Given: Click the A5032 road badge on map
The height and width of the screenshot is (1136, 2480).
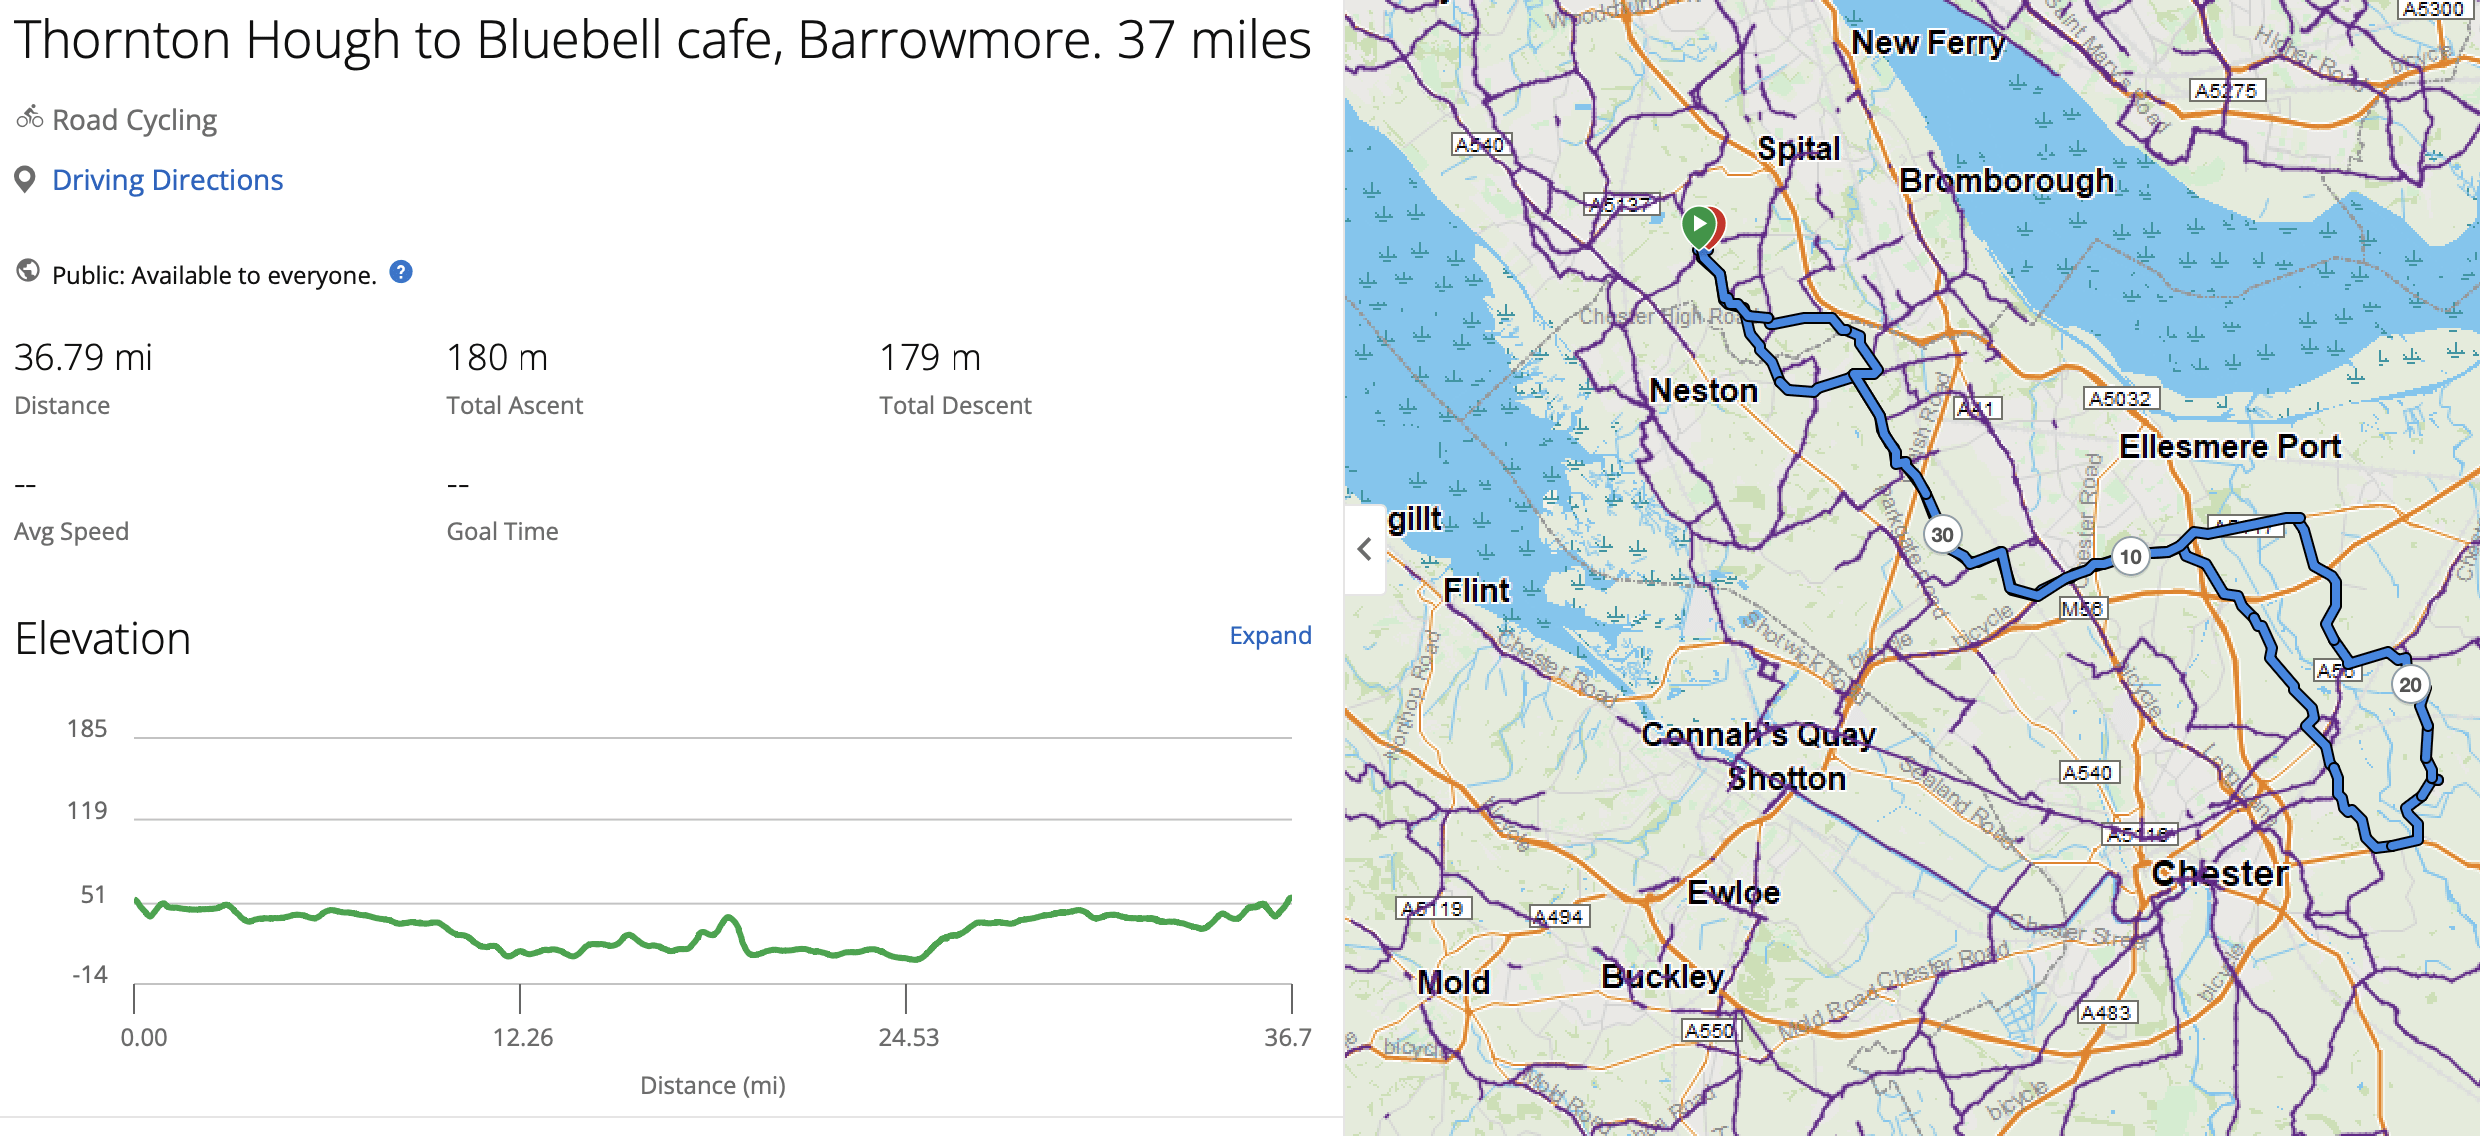Looking at the screenshot, I should (2120, 398).
